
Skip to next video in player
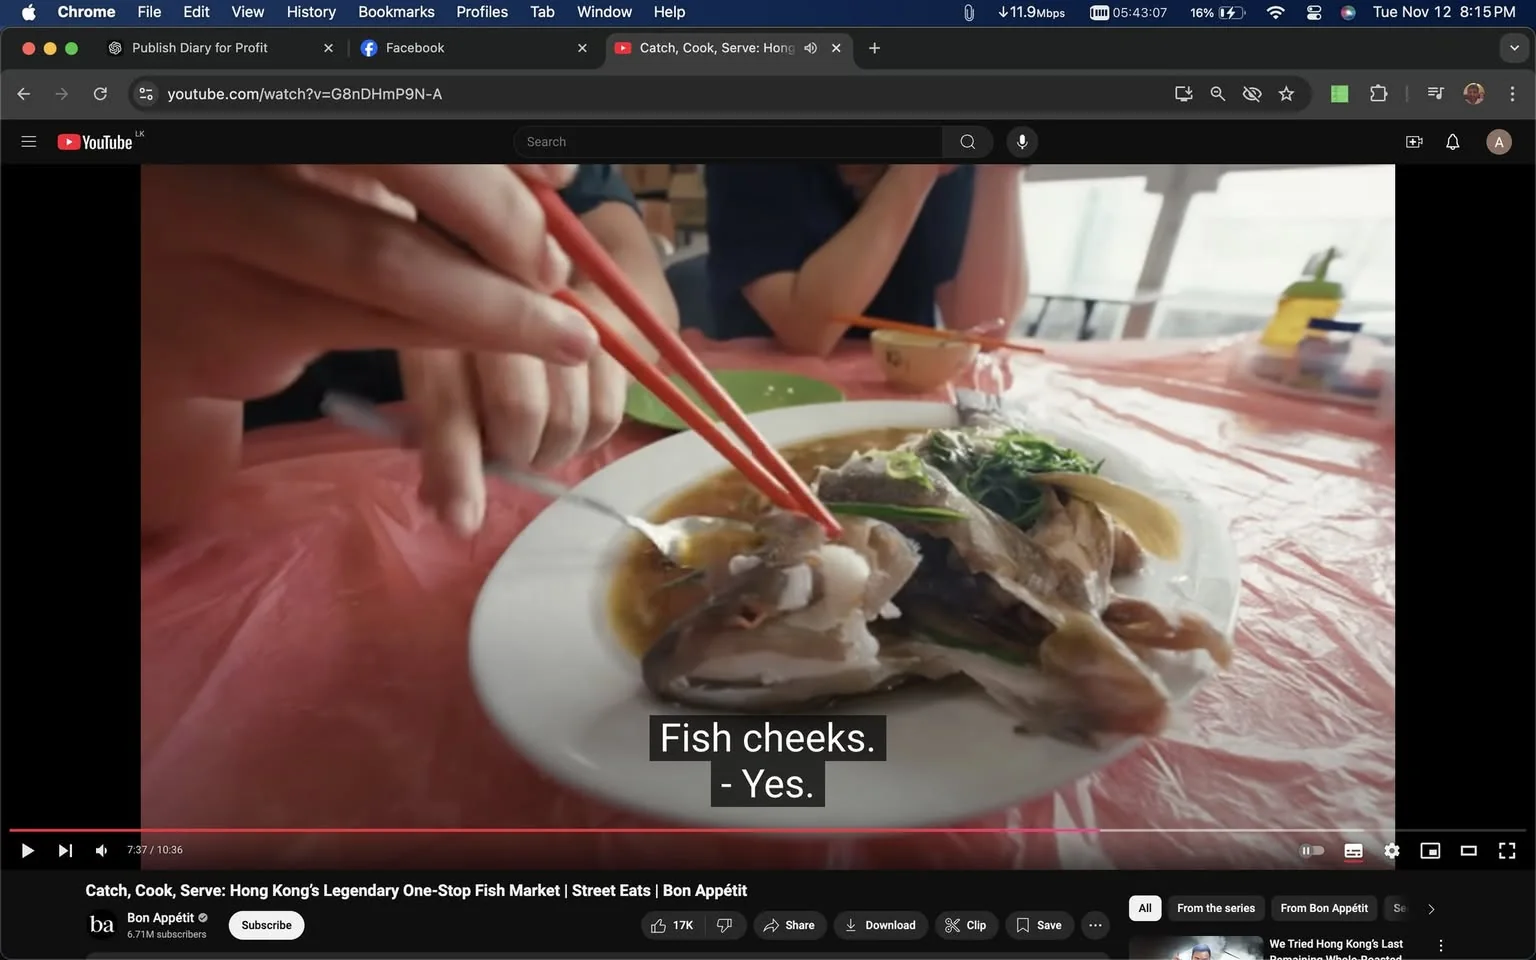click(65, 851)
